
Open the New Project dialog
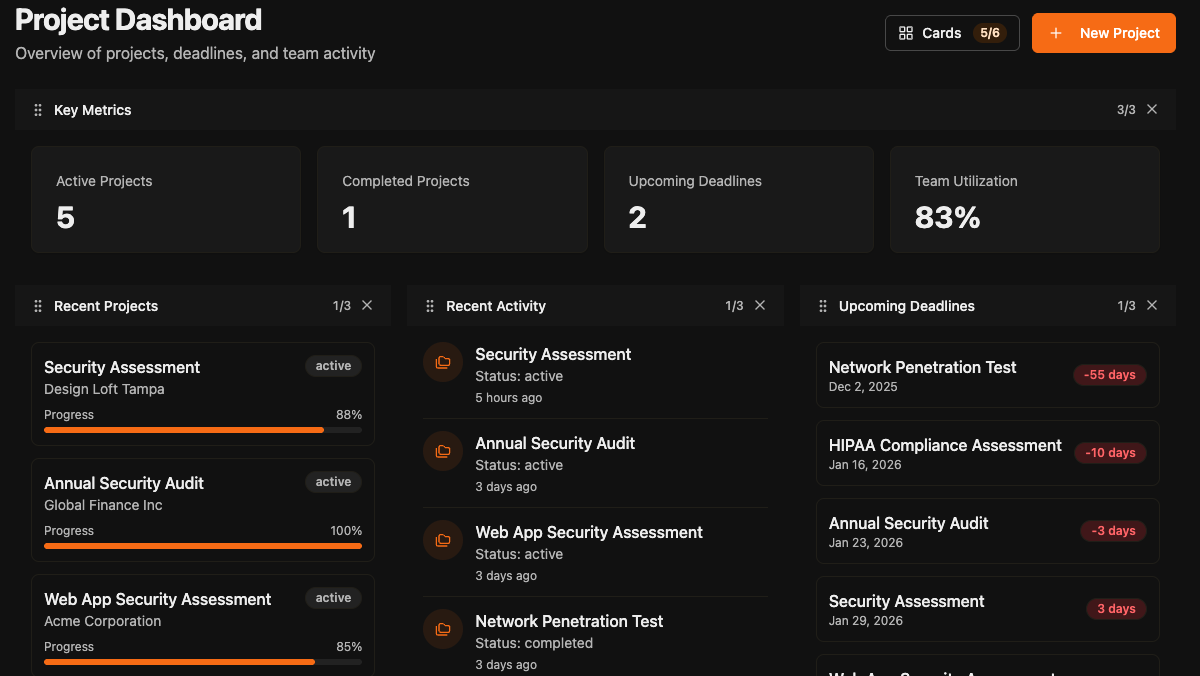point(1103,32)
